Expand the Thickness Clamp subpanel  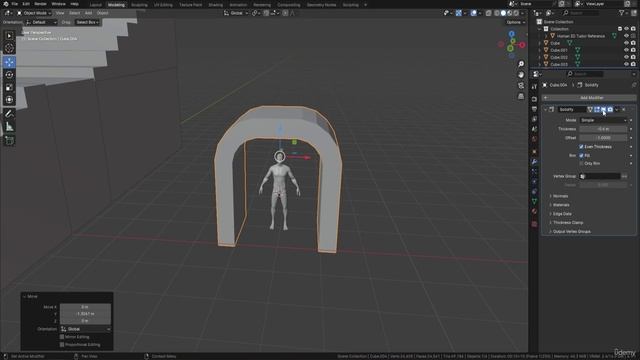pyautogui.click(x=567, y=223)
